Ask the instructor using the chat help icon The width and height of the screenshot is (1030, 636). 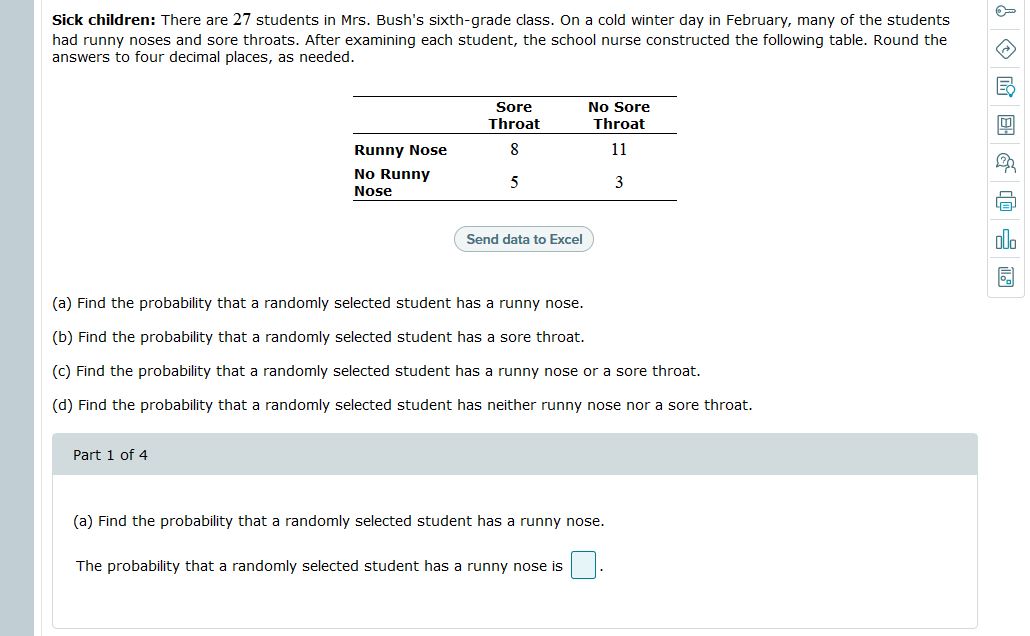tap(1005, 162)
